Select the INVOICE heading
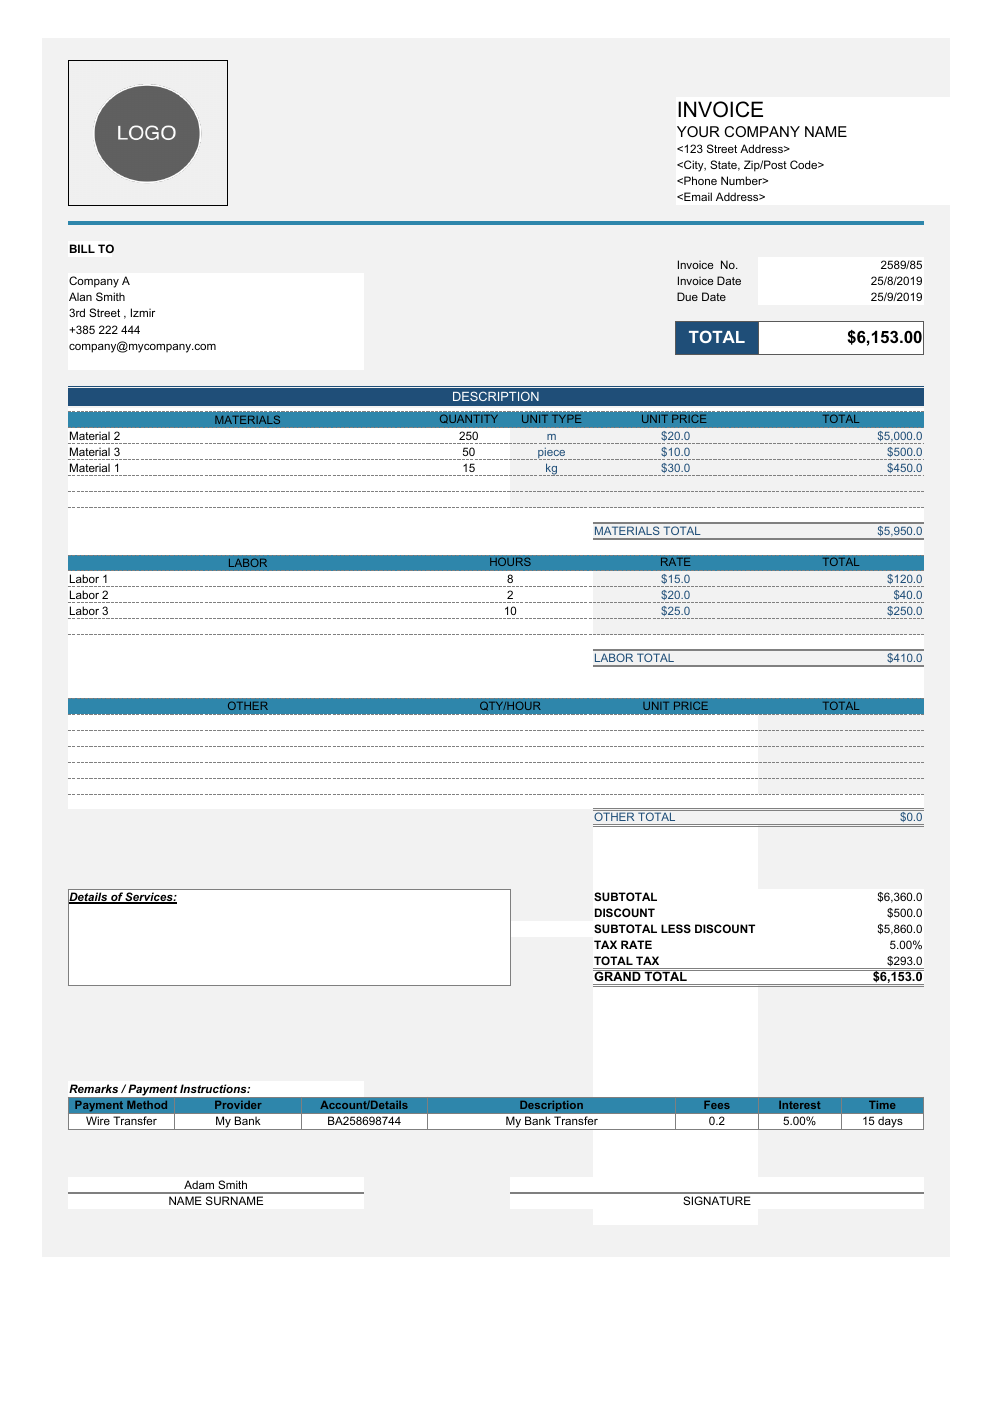 (x=720, y=110)
